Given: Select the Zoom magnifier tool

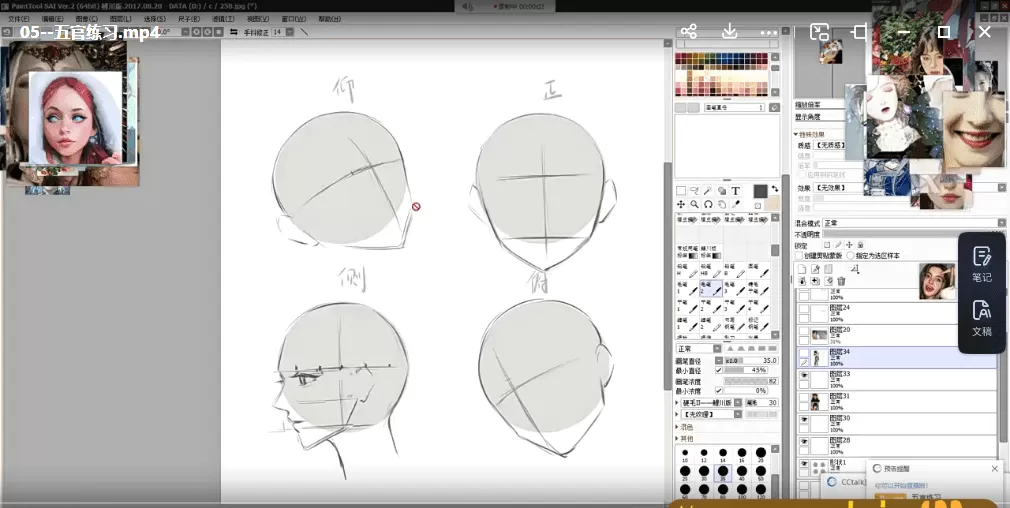Looking at the screenshot, I should pyautogui.click(x=694, y=205).
